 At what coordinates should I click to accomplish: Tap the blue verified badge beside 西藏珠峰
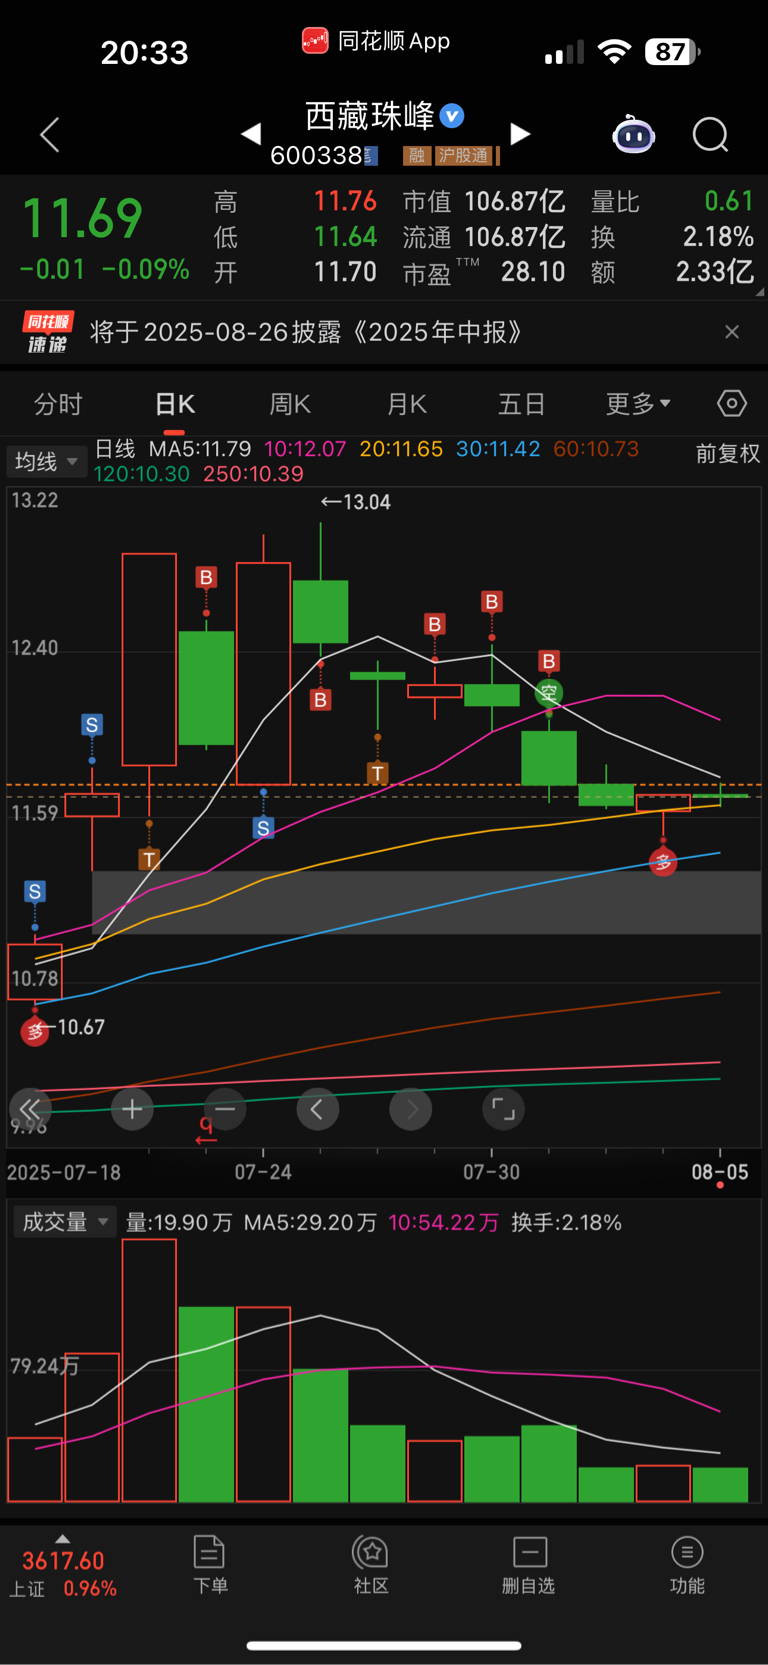[452, 116]
